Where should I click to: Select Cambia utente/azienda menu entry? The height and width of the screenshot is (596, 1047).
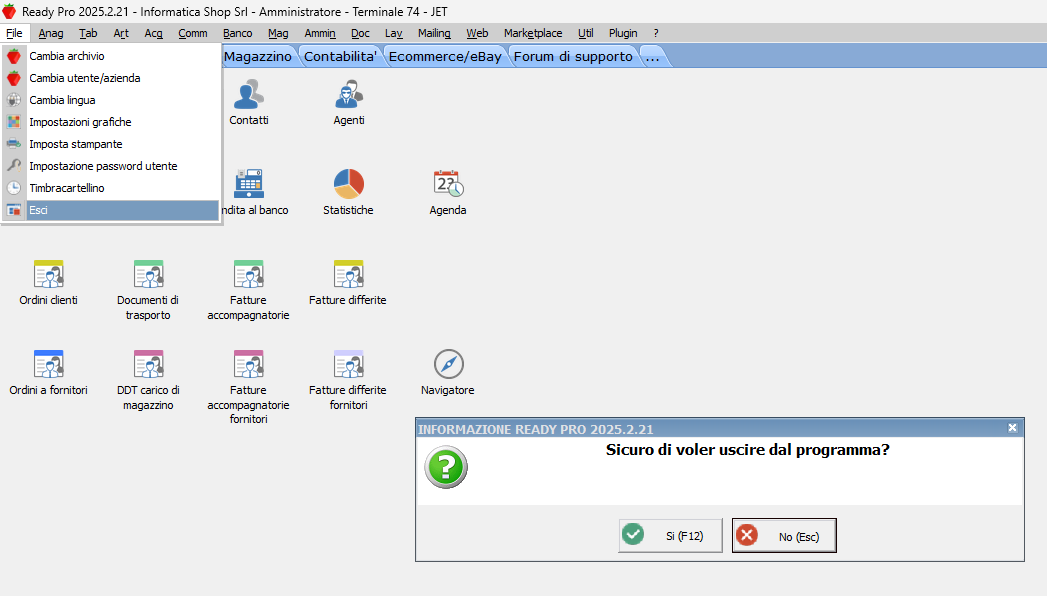[x=111, y=78]
